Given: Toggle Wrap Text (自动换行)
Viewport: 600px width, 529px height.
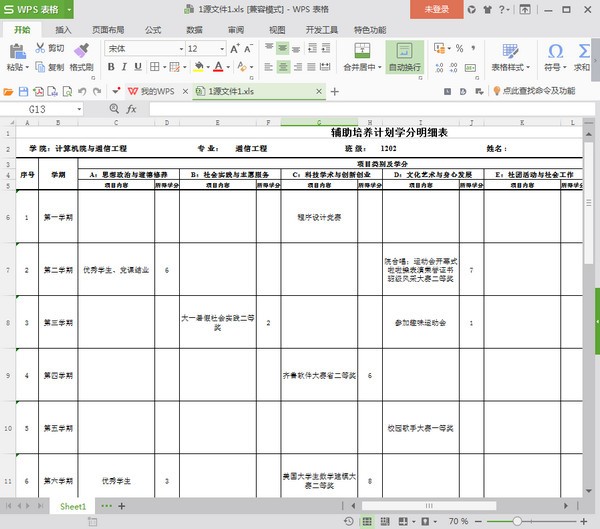Looking at the screenshot, I should 404,57.
